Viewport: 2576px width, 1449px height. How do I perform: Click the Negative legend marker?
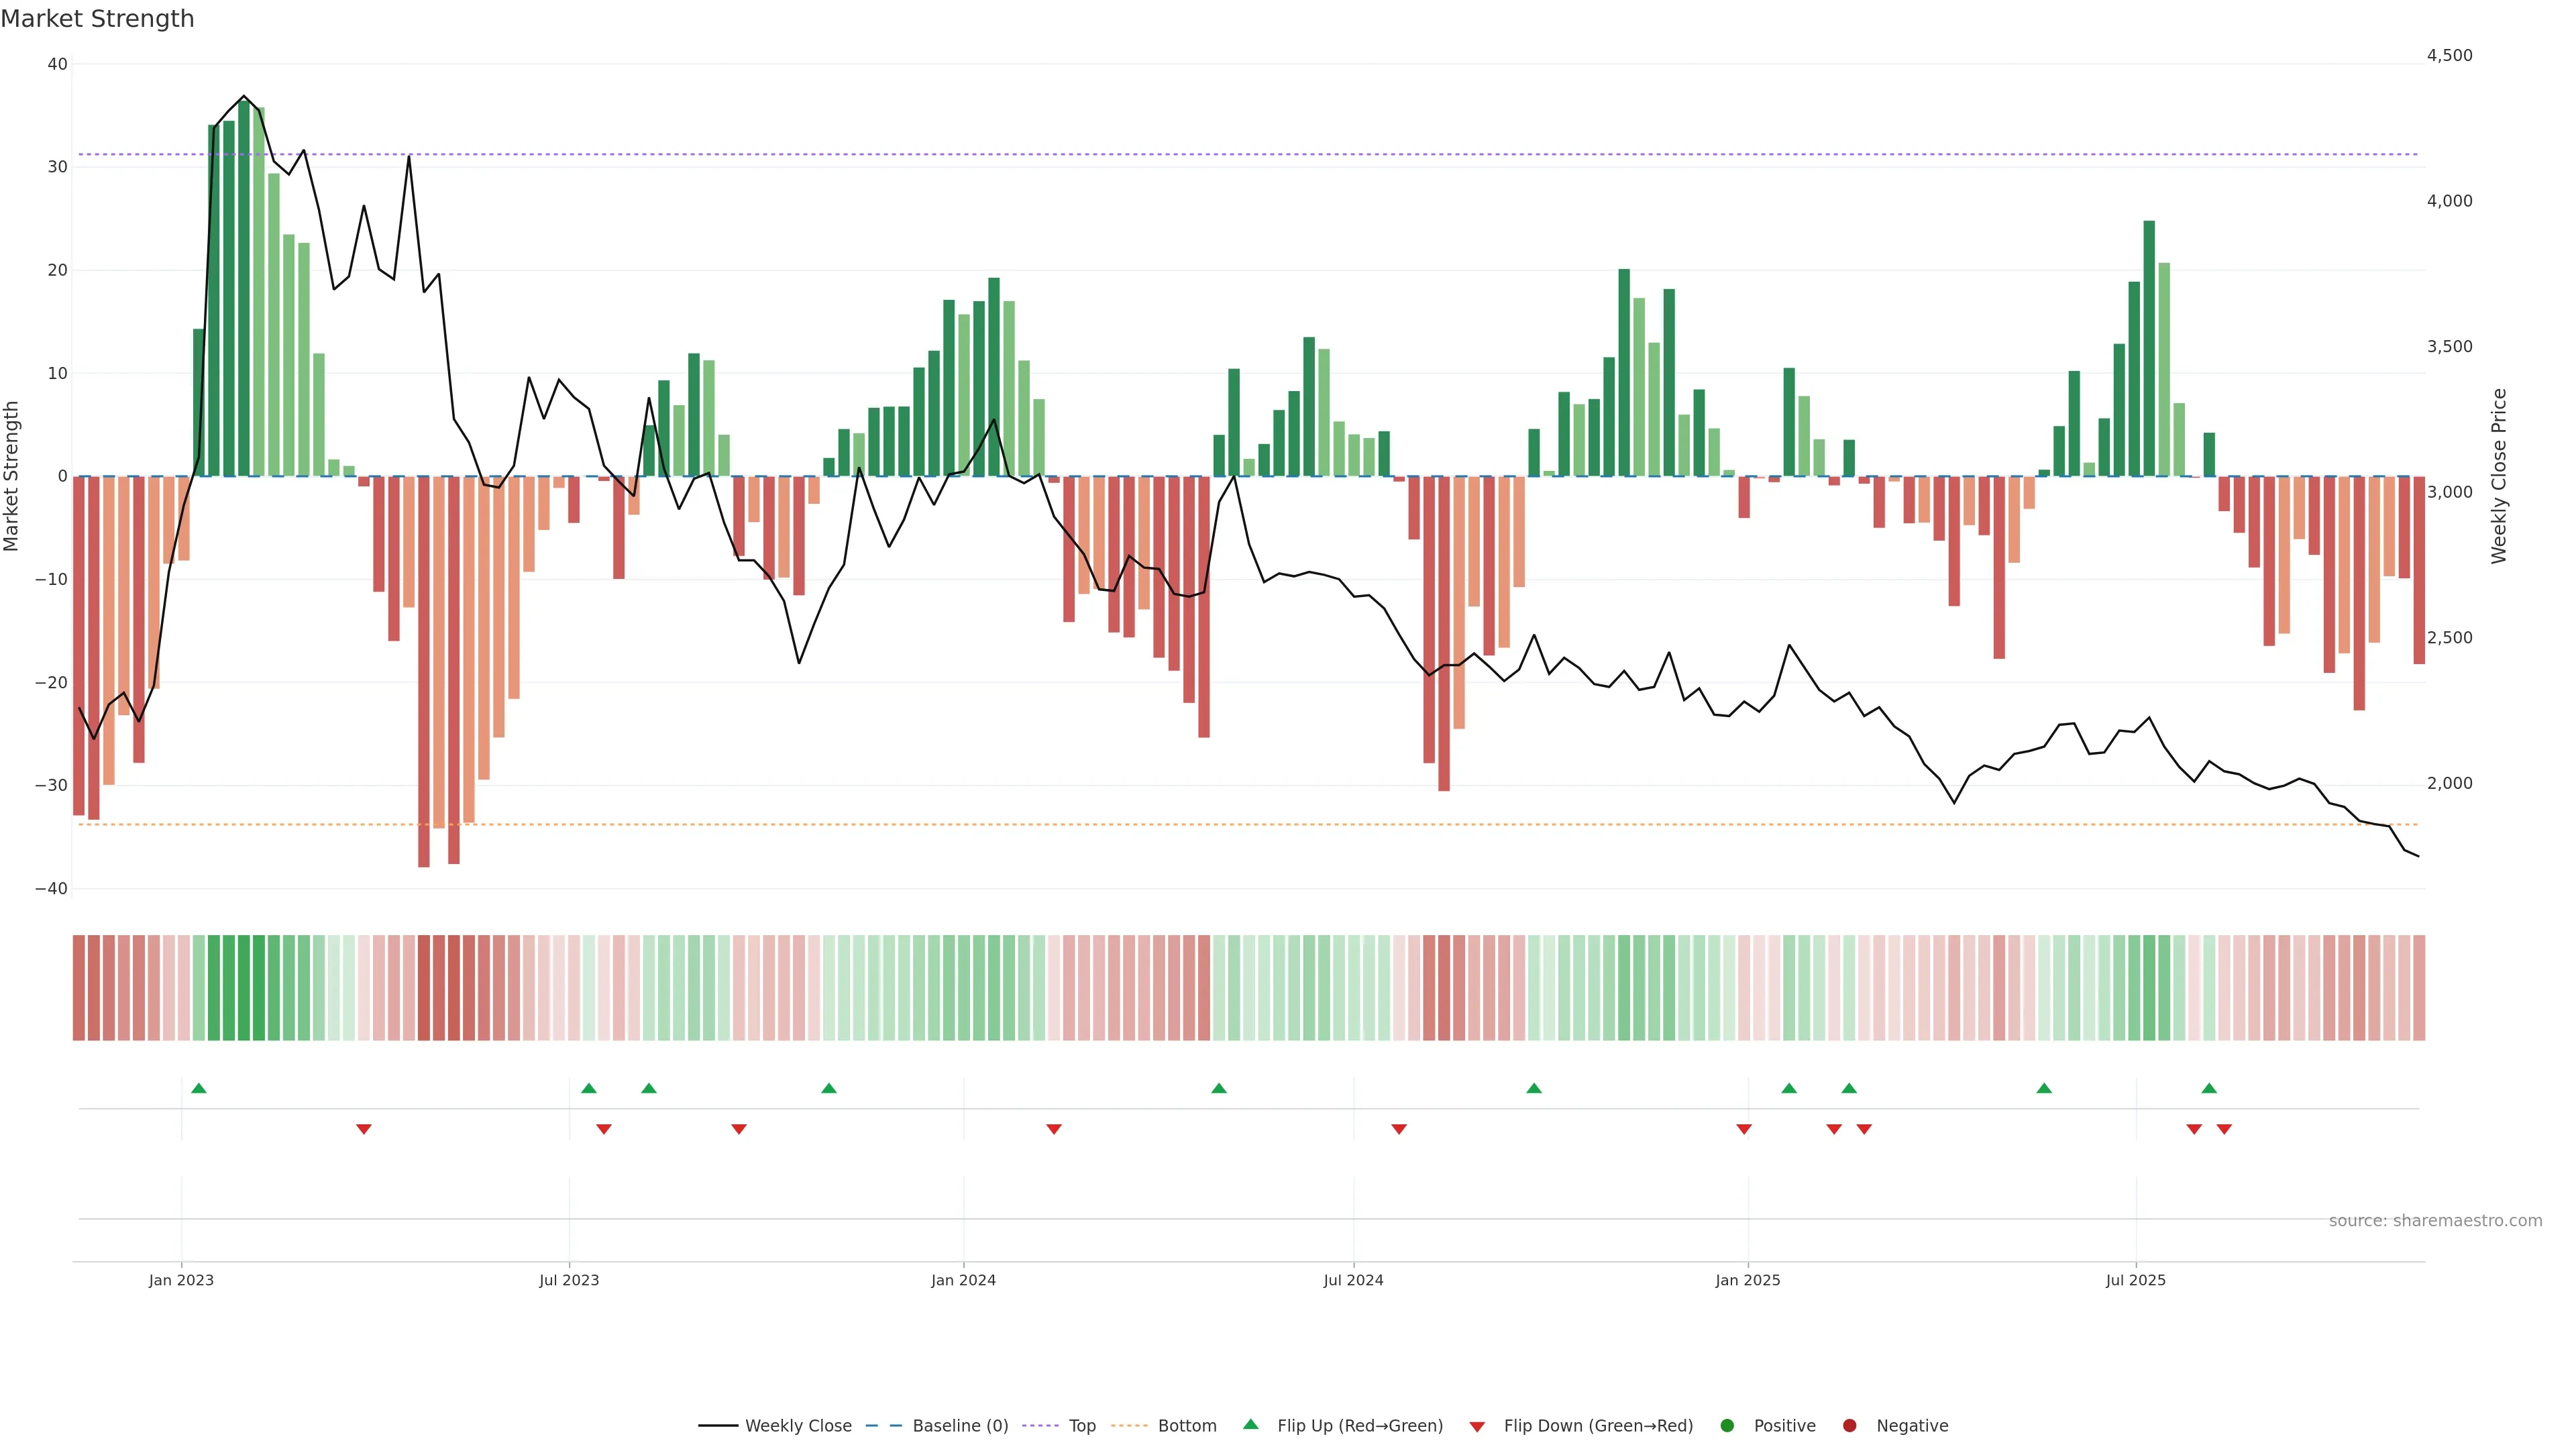click(x=1849, y=1426)
